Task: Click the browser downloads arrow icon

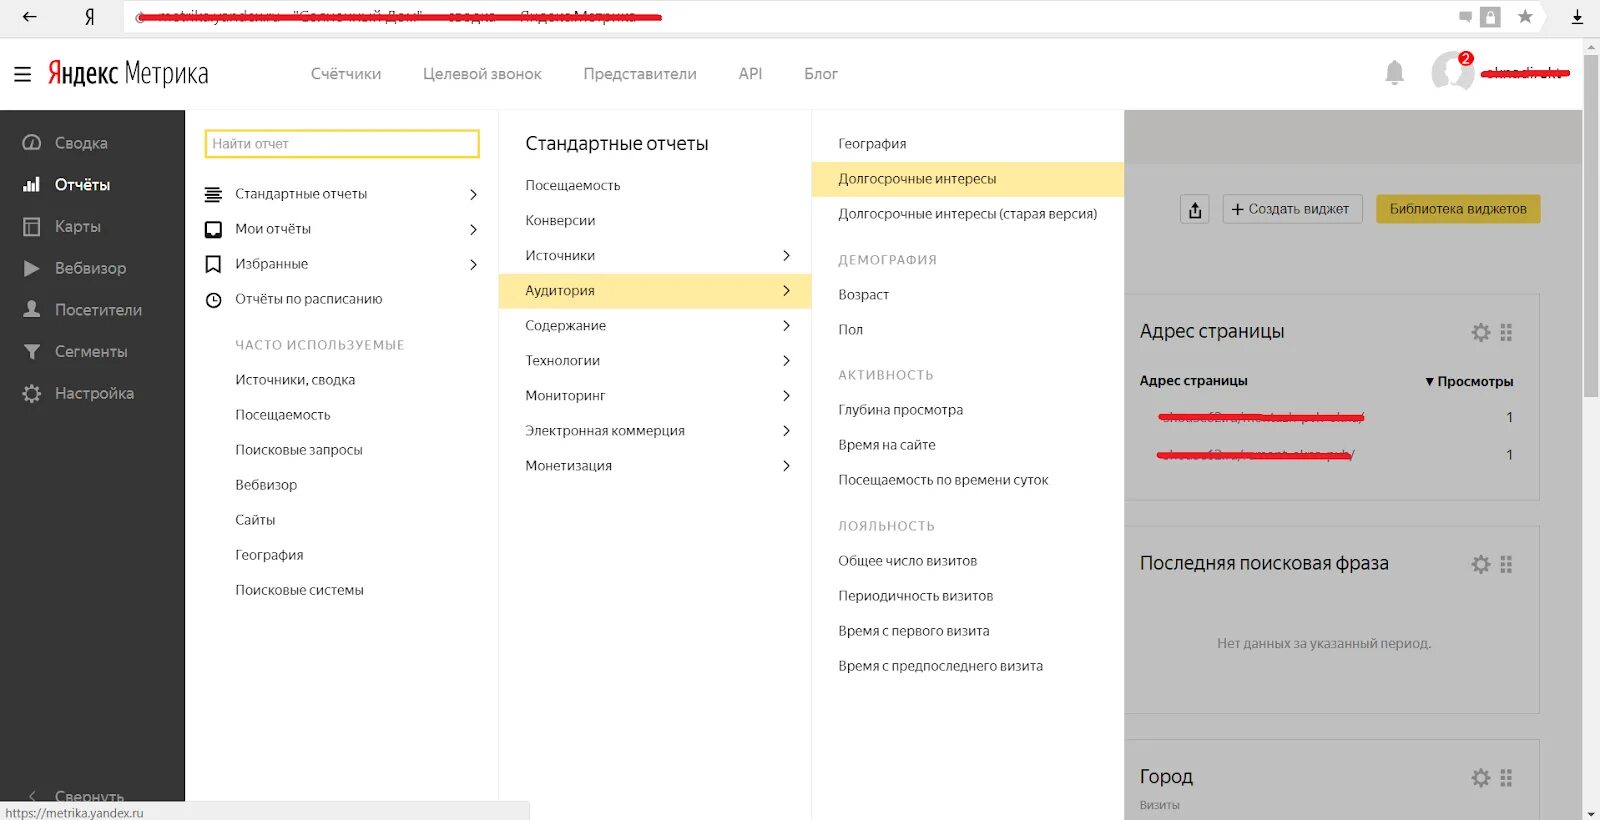Action: tap(1577, 16)
